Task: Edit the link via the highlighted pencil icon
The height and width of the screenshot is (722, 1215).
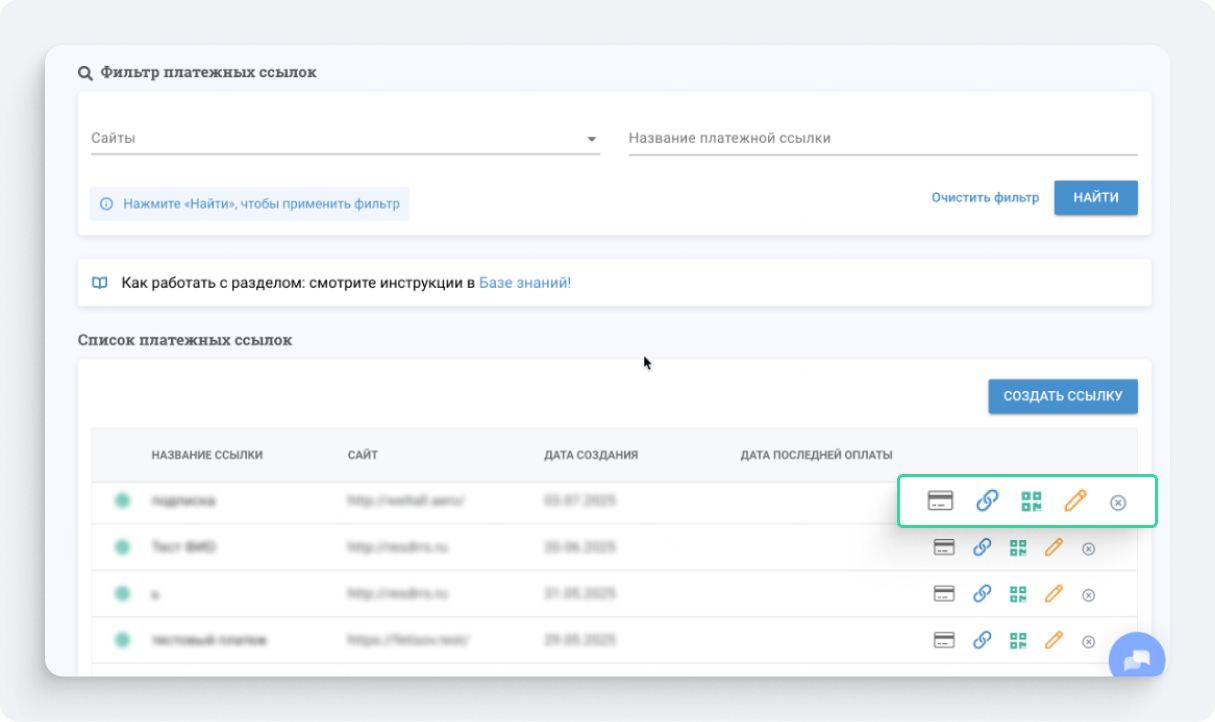Action: 1075,501
